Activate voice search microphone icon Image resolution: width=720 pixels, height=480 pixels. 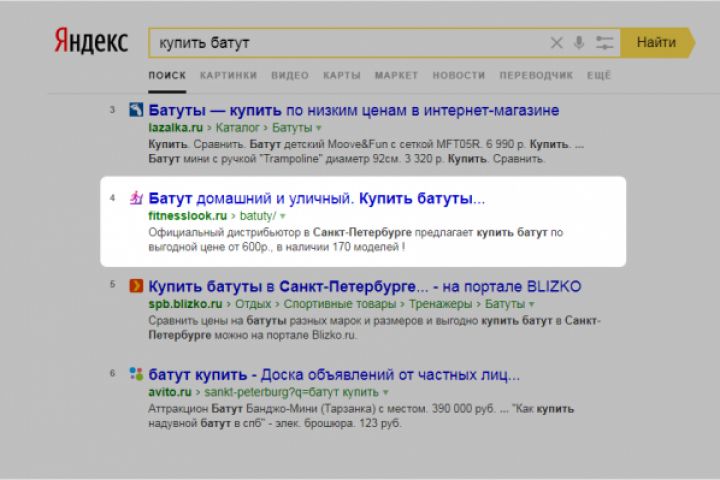coord(579,43)
